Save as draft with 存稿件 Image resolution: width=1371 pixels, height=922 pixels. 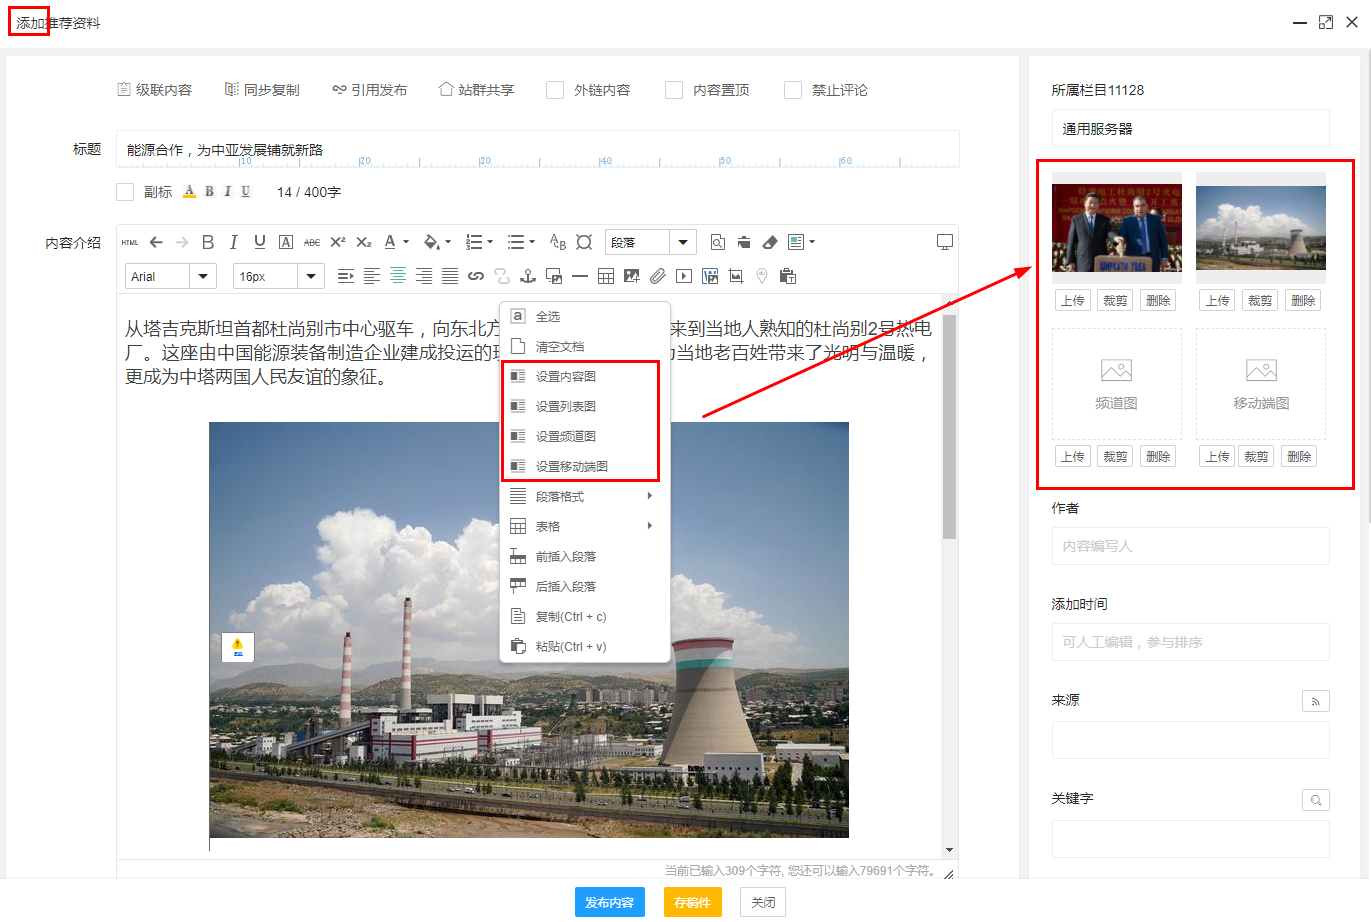(x=692, y=902)
